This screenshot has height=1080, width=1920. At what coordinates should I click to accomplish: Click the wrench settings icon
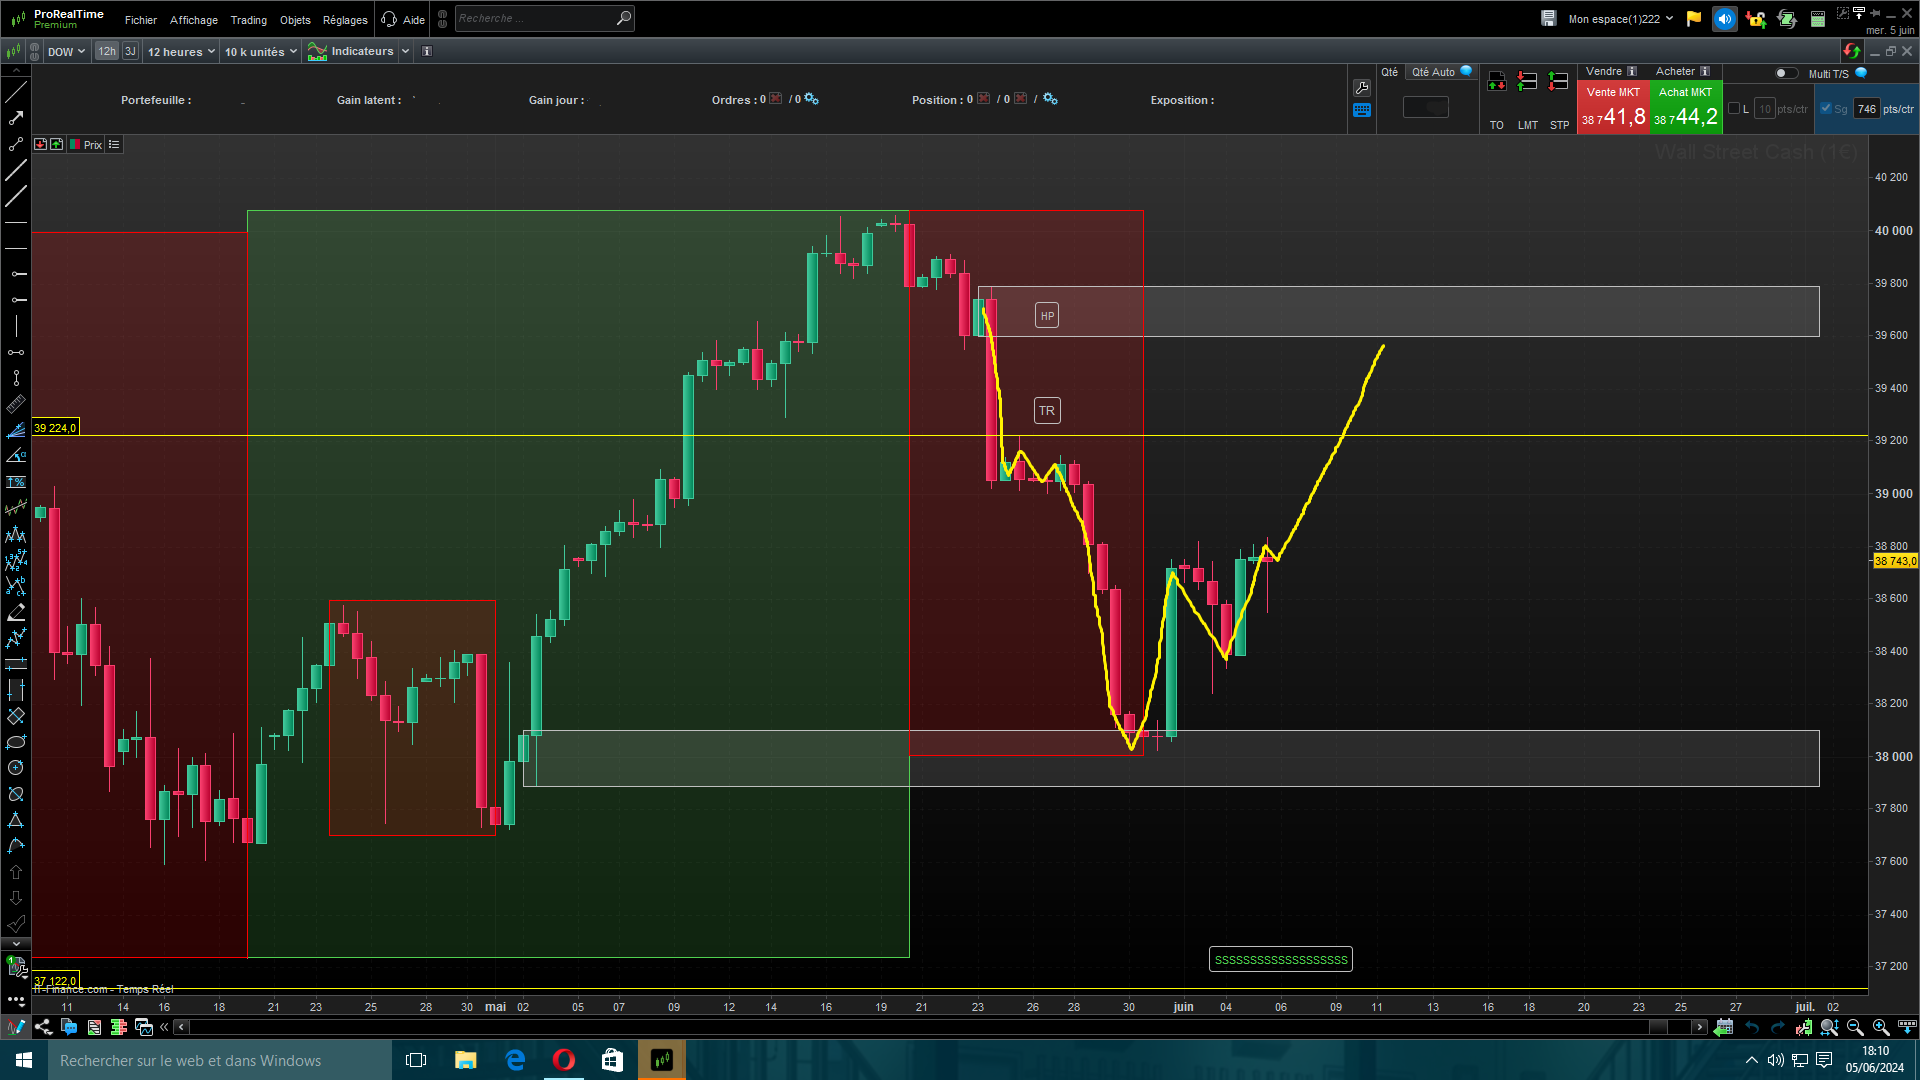[x=1362, y=88]
